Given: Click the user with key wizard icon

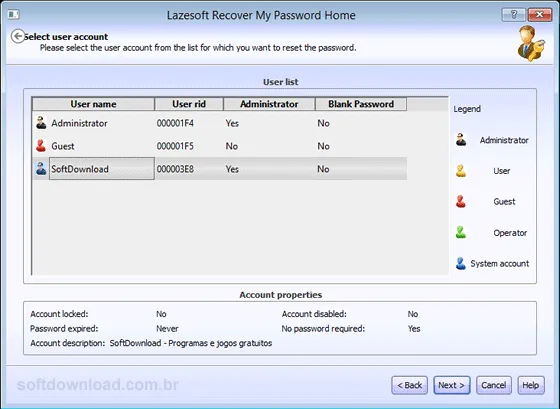Looking at the screenshot, I should click(x=531, y=44).
